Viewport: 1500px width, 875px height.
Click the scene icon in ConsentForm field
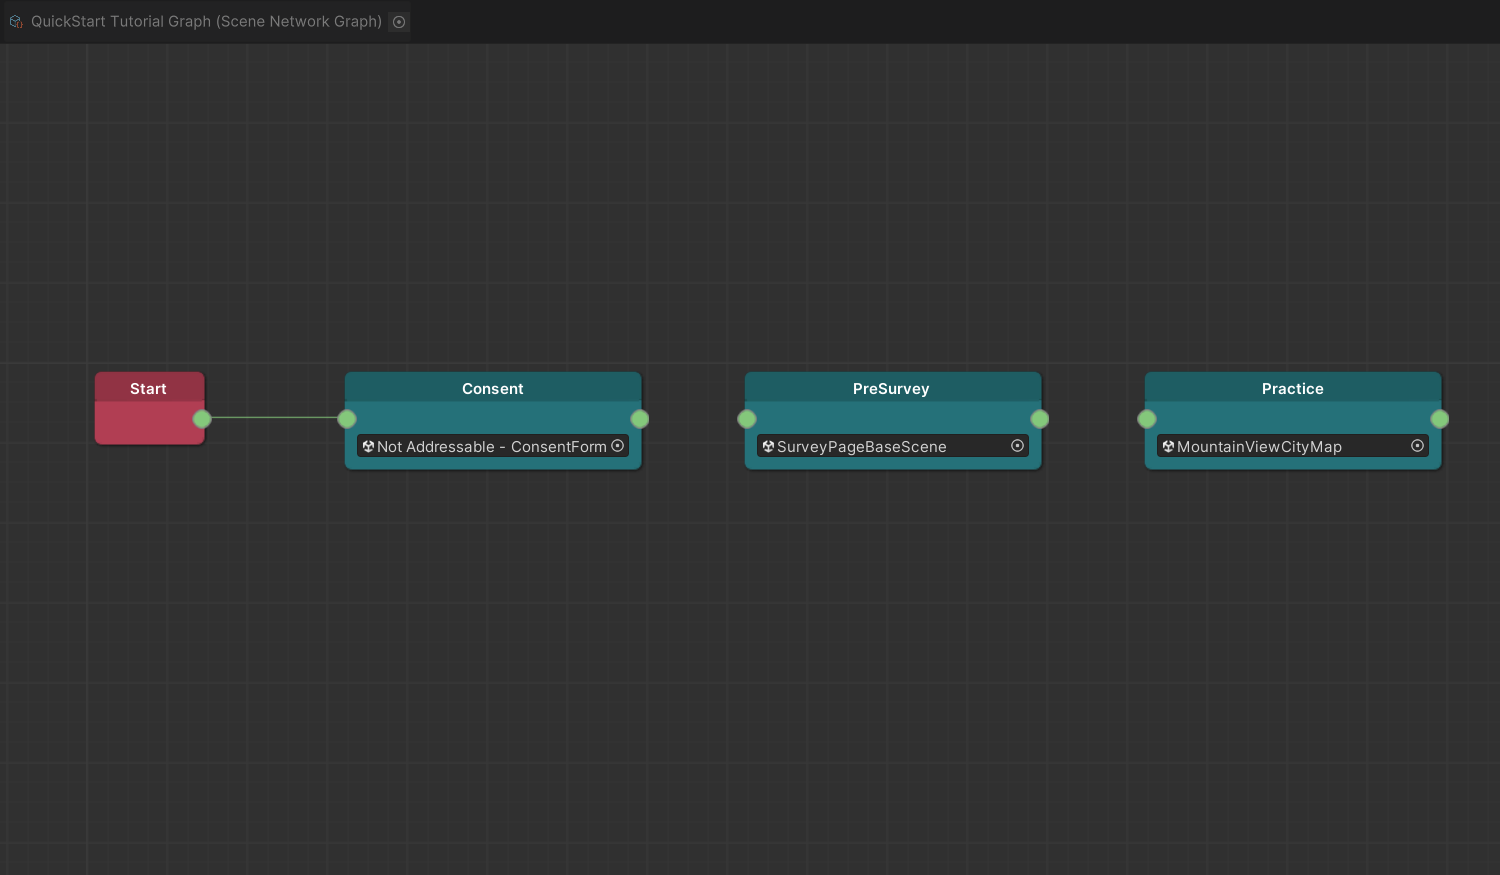pos(368,446)
